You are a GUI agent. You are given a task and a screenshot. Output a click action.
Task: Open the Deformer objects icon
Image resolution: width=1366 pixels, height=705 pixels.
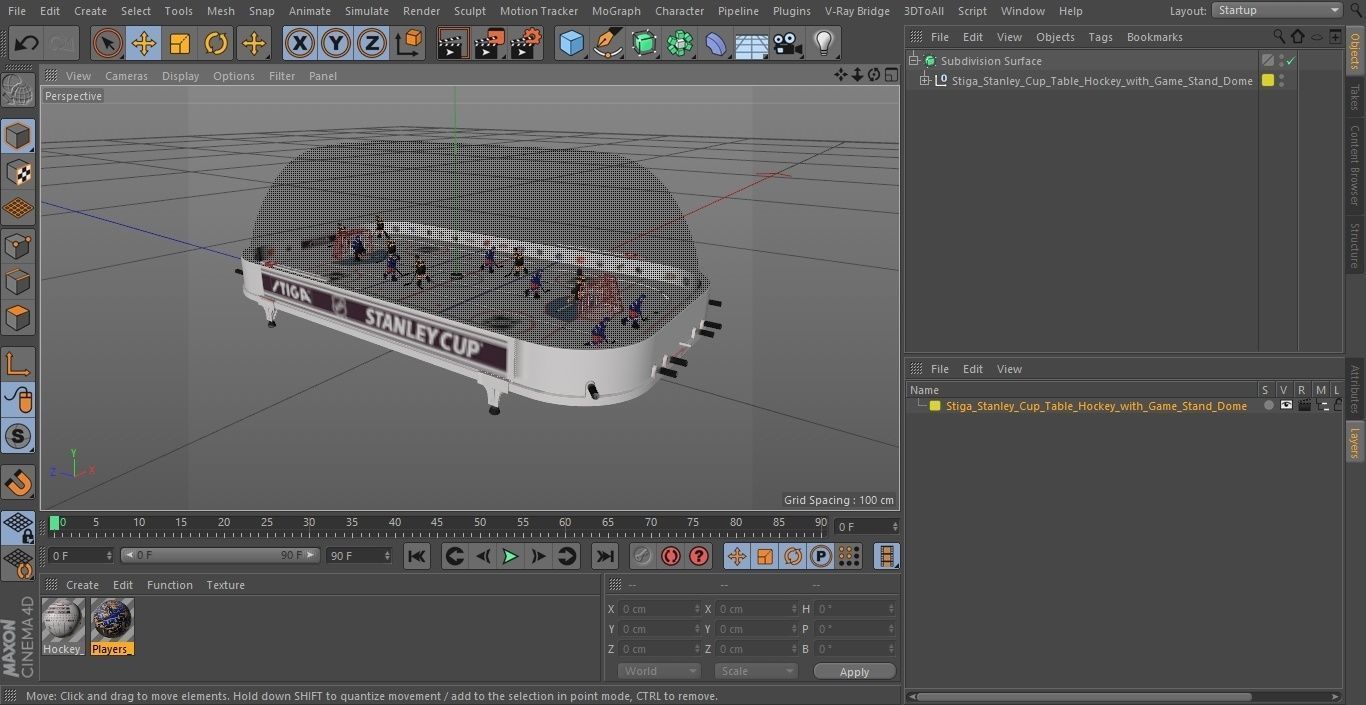[x=716, y=44]
